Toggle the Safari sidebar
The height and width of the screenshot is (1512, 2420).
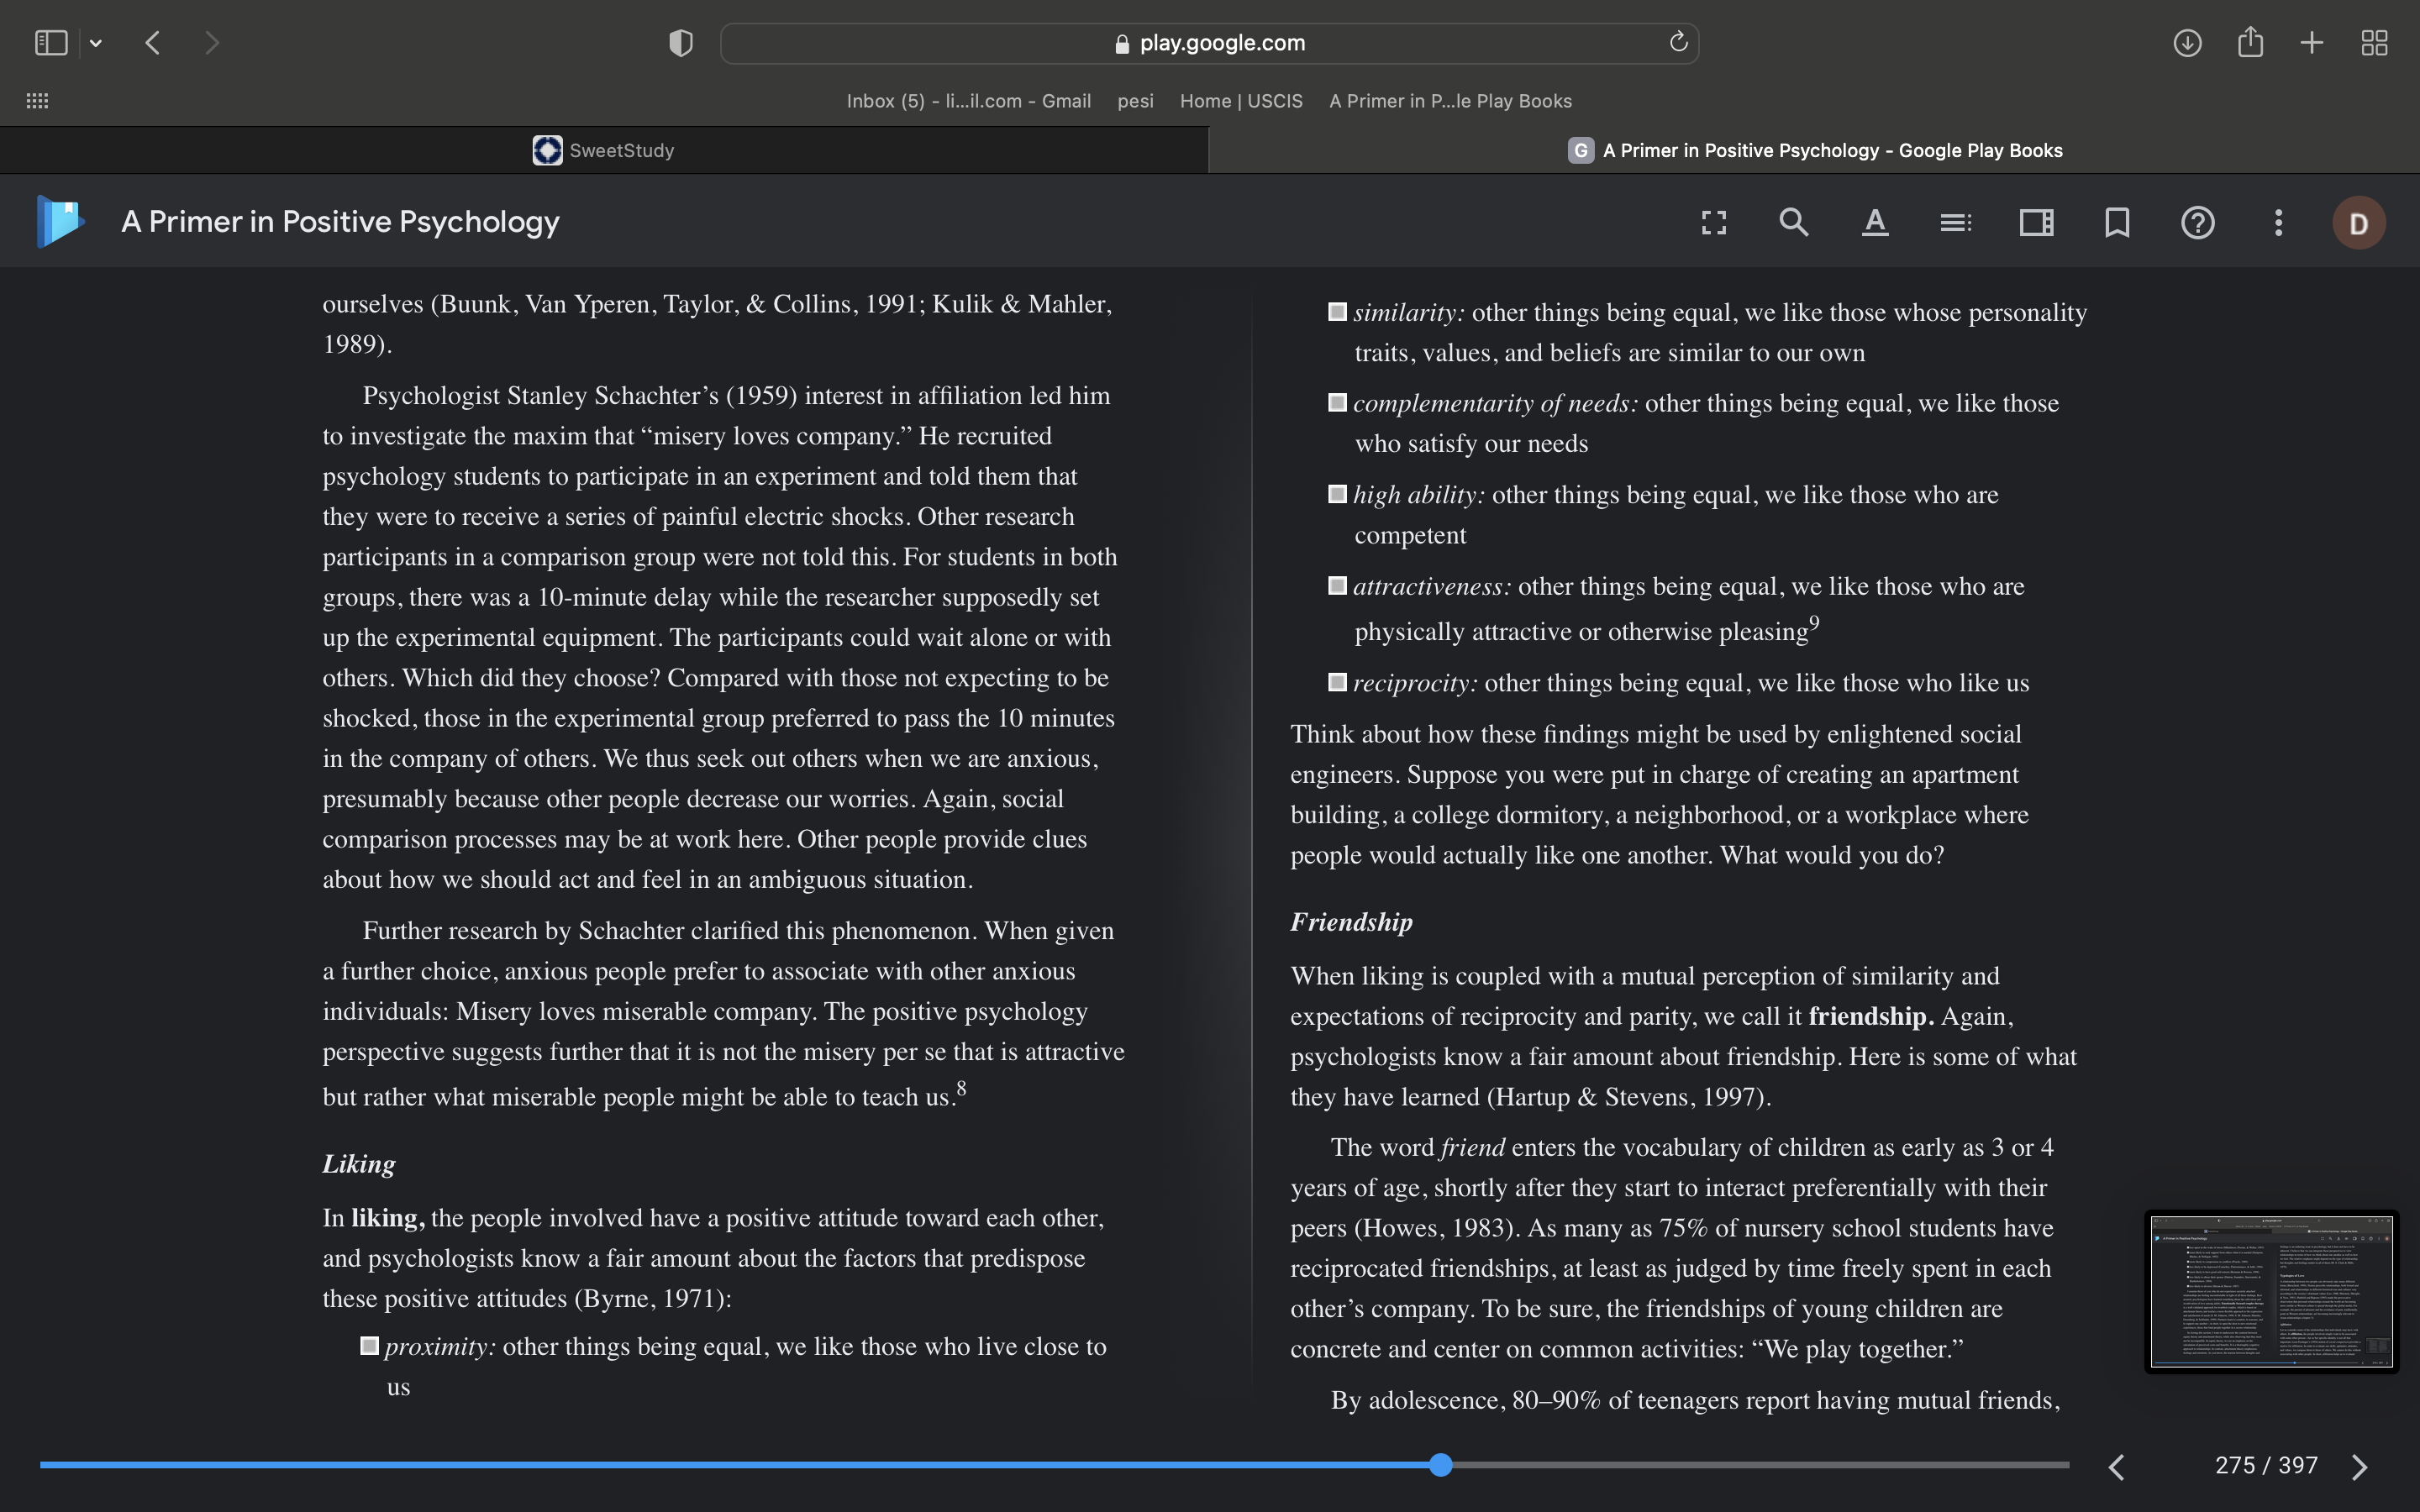pos(51,43)
